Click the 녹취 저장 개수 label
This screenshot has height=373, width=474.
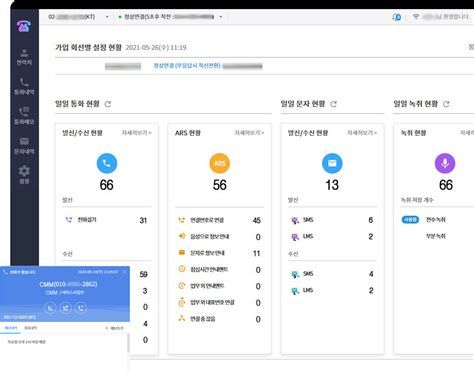point(417,200)
